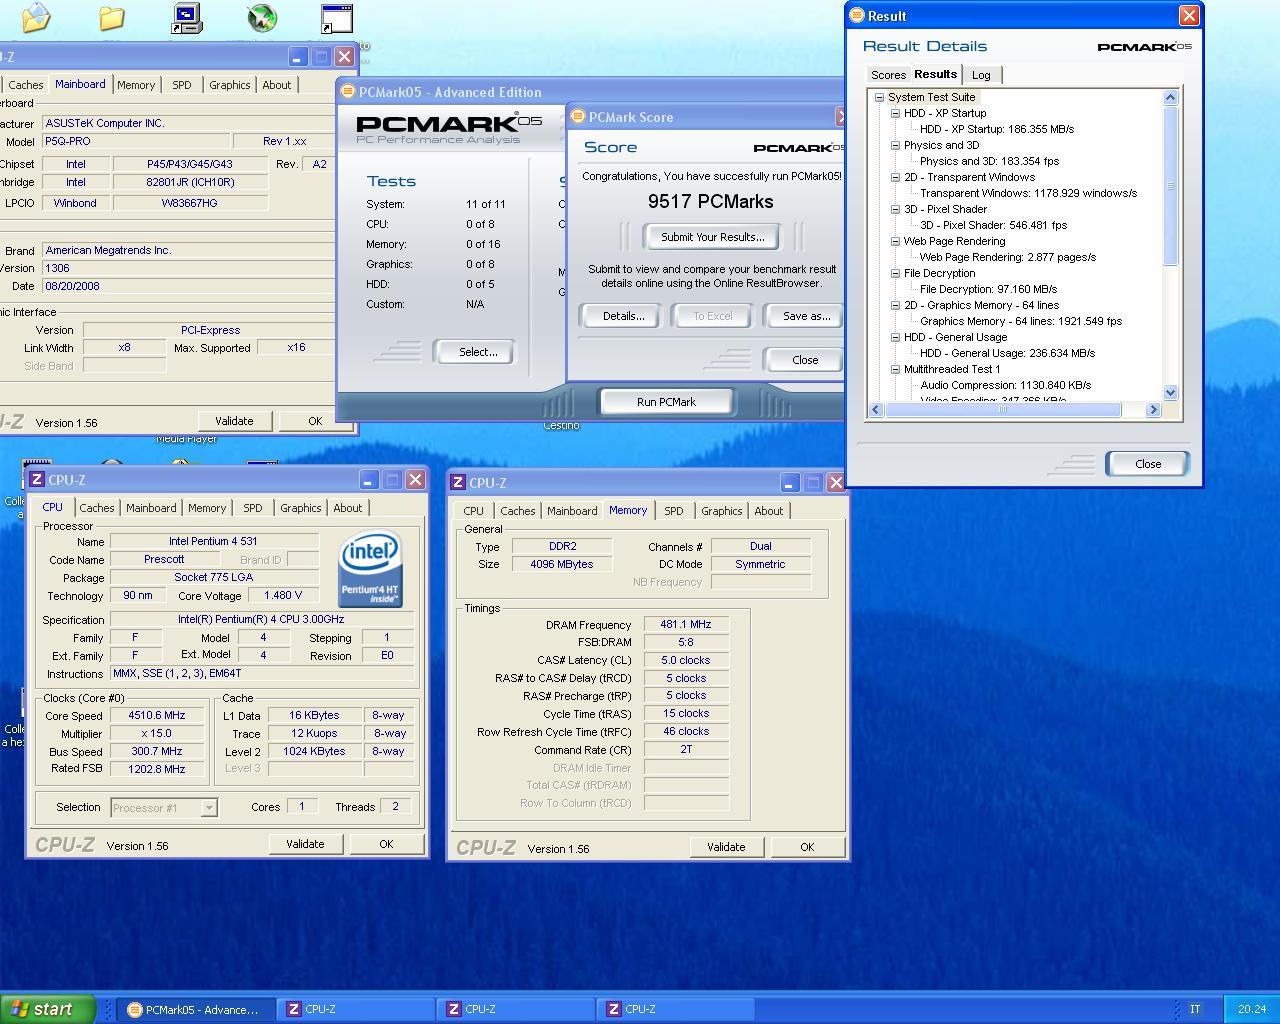
Task: Click Validate in CPU-Z Mainboard window
Action: (x=234, y=421)
